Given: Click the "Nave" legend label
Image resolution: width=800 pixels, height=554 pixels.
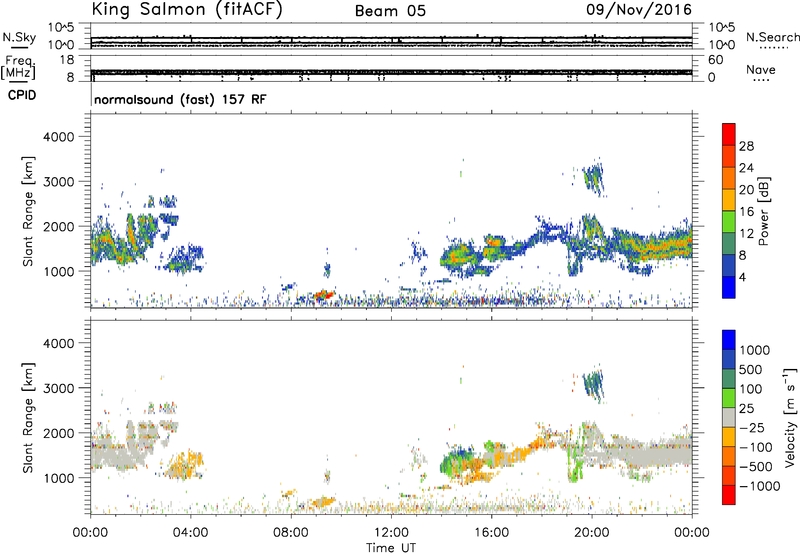Looking at the screenshot, I should [x=760, y=69].
